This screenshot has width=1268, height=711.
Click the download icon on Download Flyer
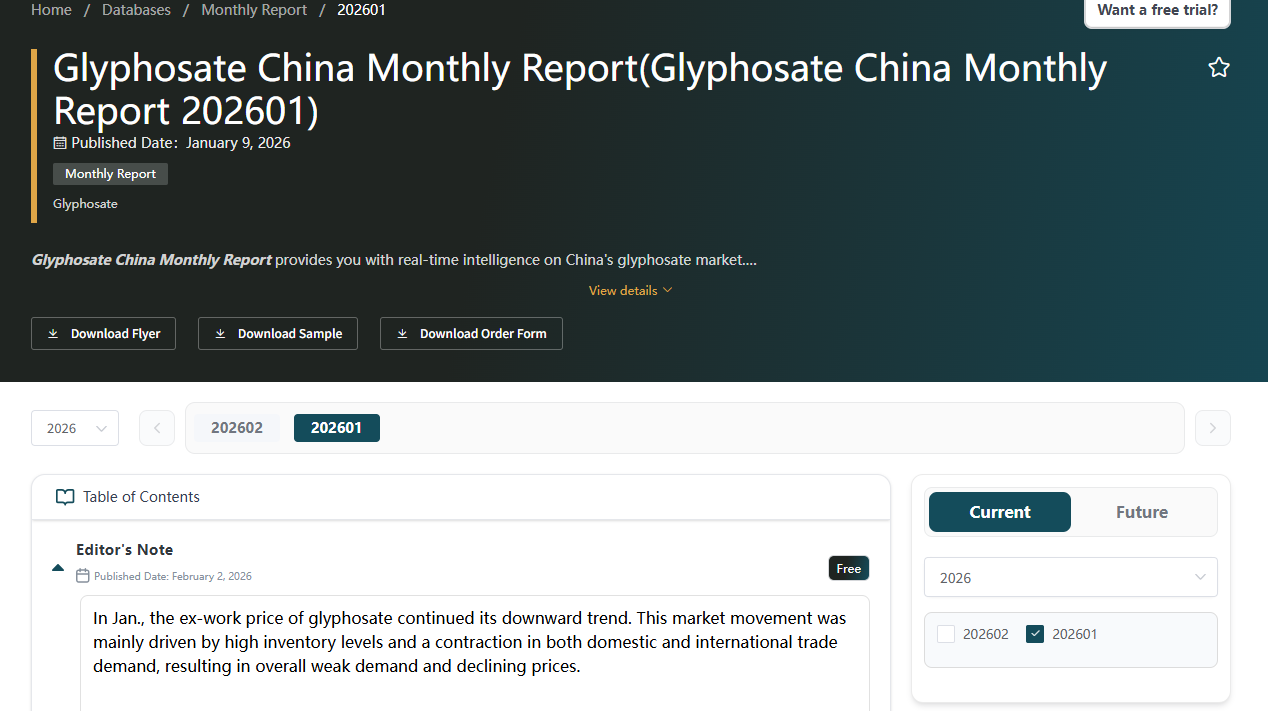click(x=53, y=333)
